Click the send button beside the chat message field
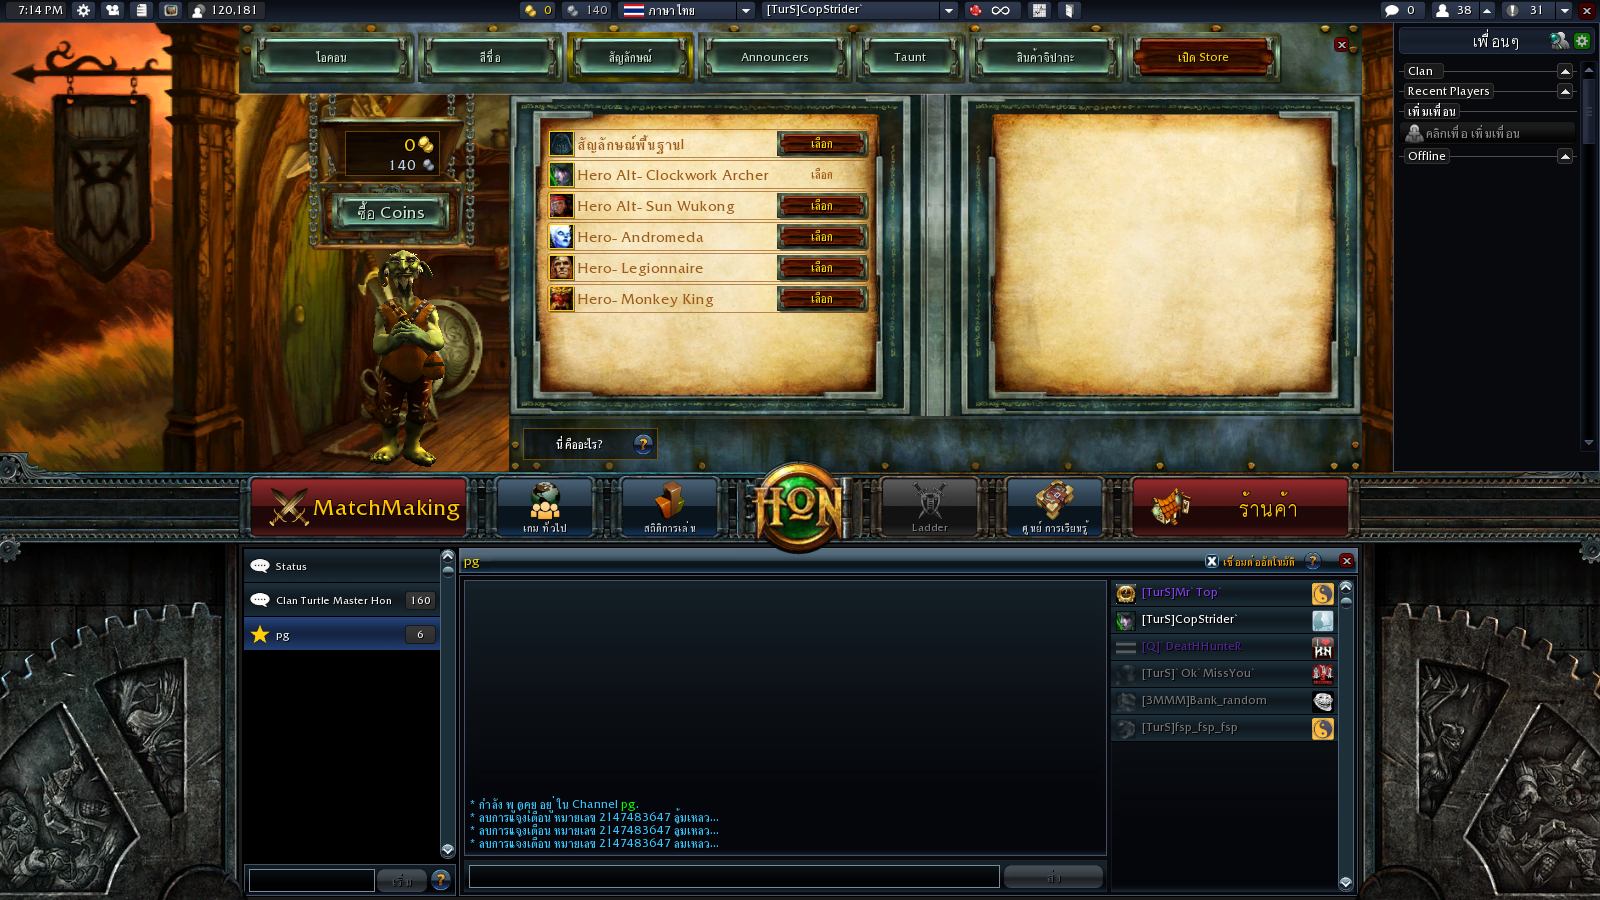 [x=1053, y=877]
